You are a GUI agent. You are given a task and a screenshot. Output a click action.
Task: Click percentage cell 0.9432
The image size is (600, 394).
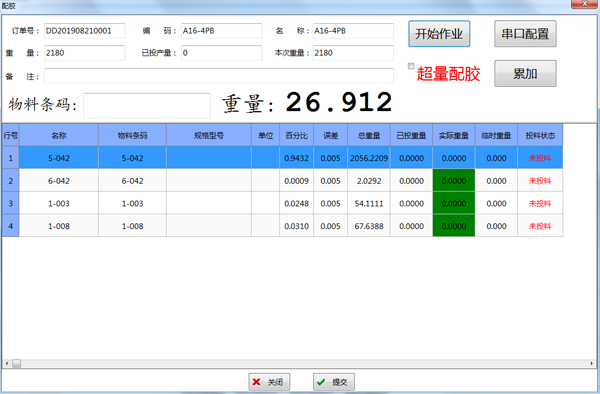coord(297,158)
